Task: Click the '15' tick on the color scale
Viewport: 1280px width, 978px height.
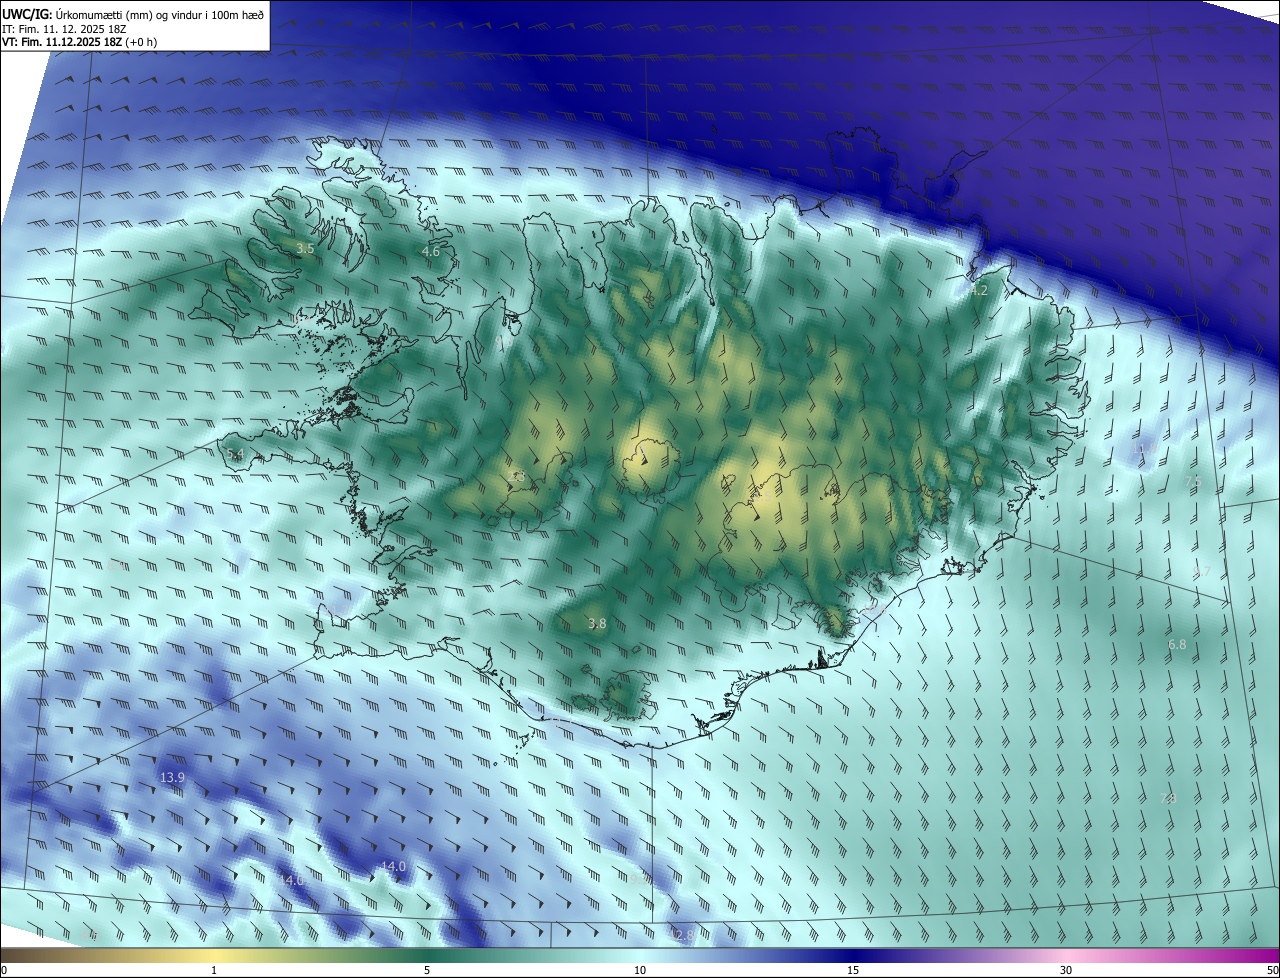Action: 853,970
